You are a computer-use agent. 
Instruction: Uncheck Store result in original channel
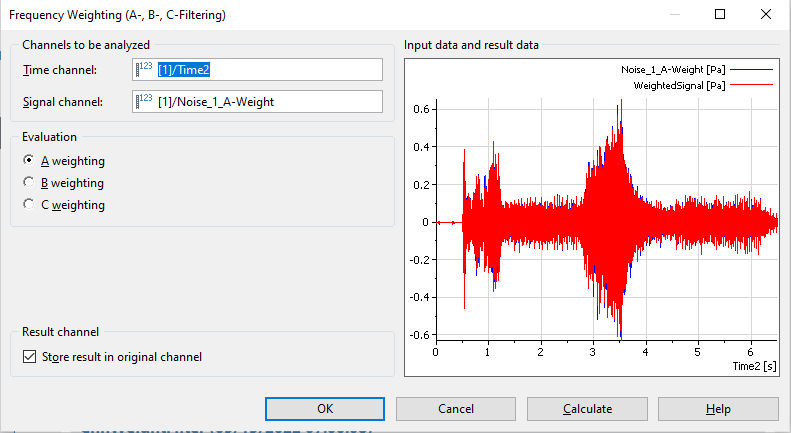click(29, 356)
